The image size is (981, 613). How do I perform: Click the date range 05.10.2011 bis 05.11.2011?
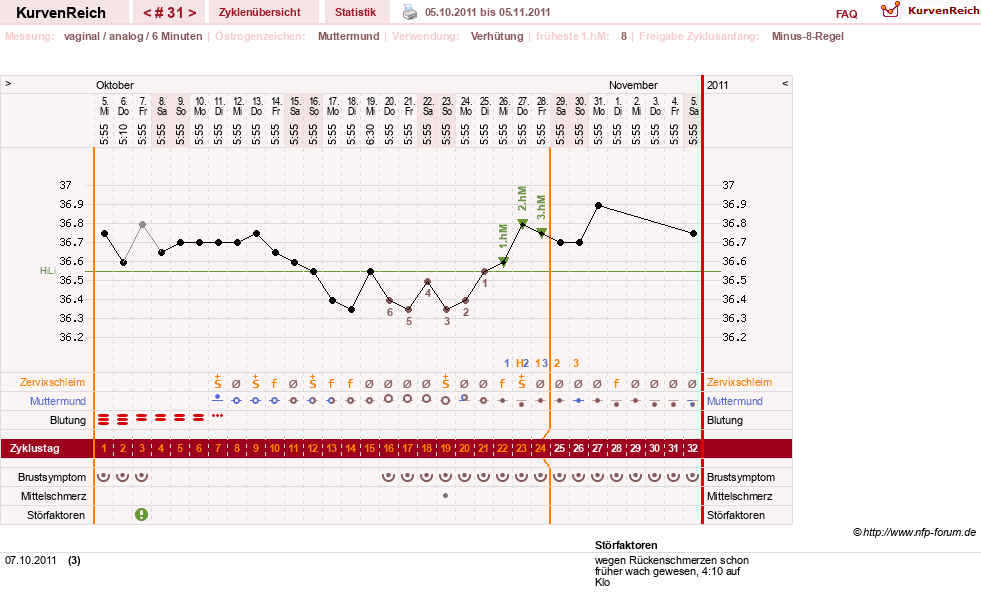click(487, 12)
